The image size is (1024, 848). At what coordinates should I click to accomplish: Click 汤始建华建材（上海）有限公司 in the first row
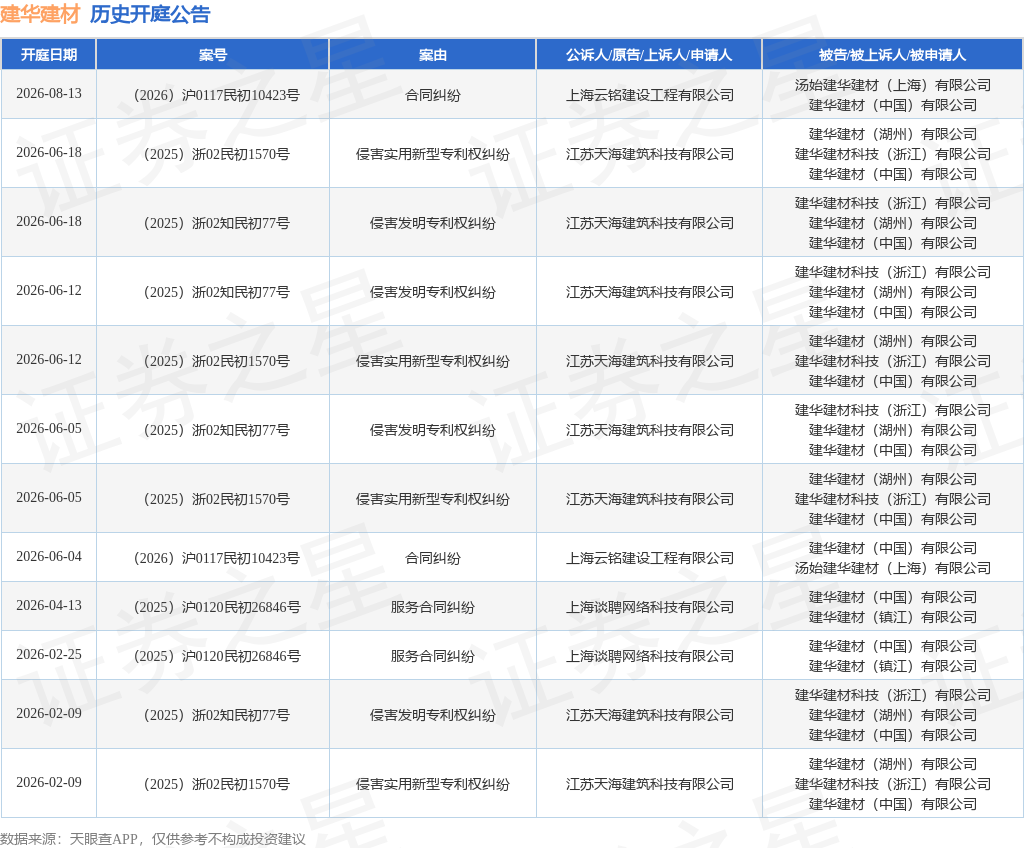point(893,85)
